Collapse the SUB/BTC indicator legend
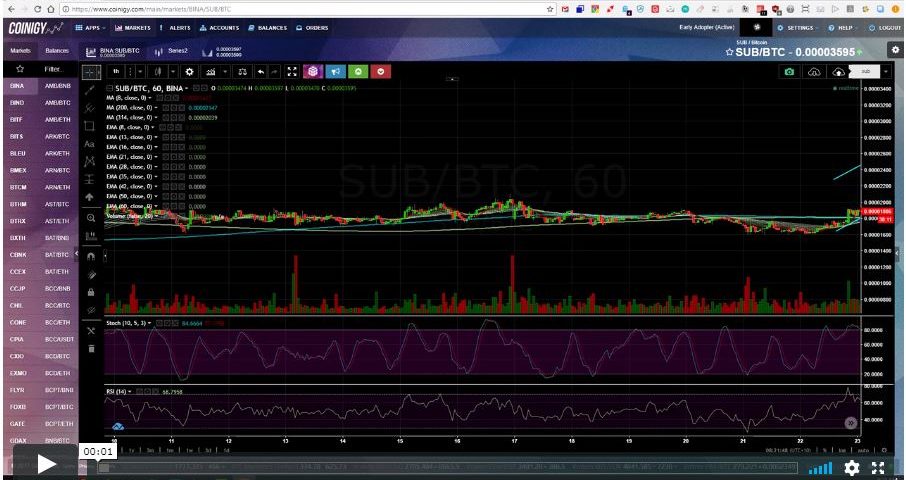This screenshot has width=906, height=480. [111, 88]
